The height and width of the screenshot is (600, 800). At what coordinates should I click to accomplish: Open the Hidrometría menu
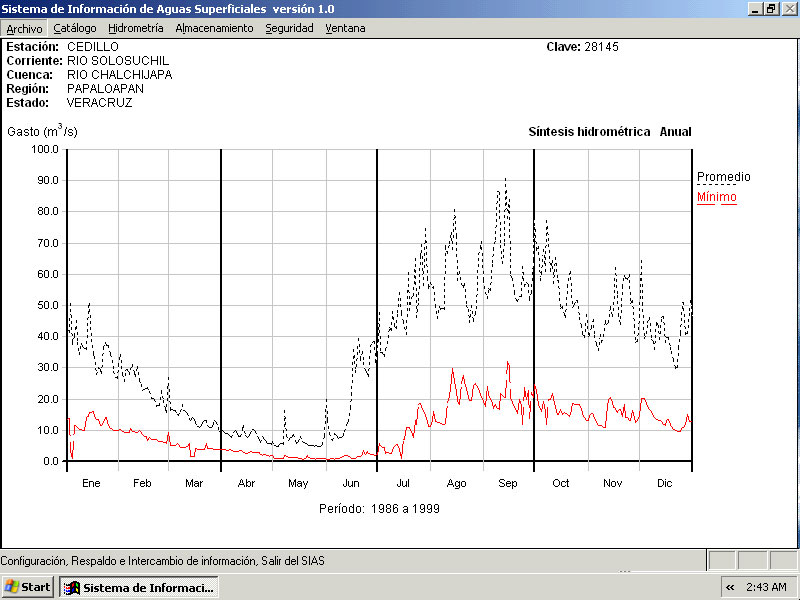click(136, 28)
